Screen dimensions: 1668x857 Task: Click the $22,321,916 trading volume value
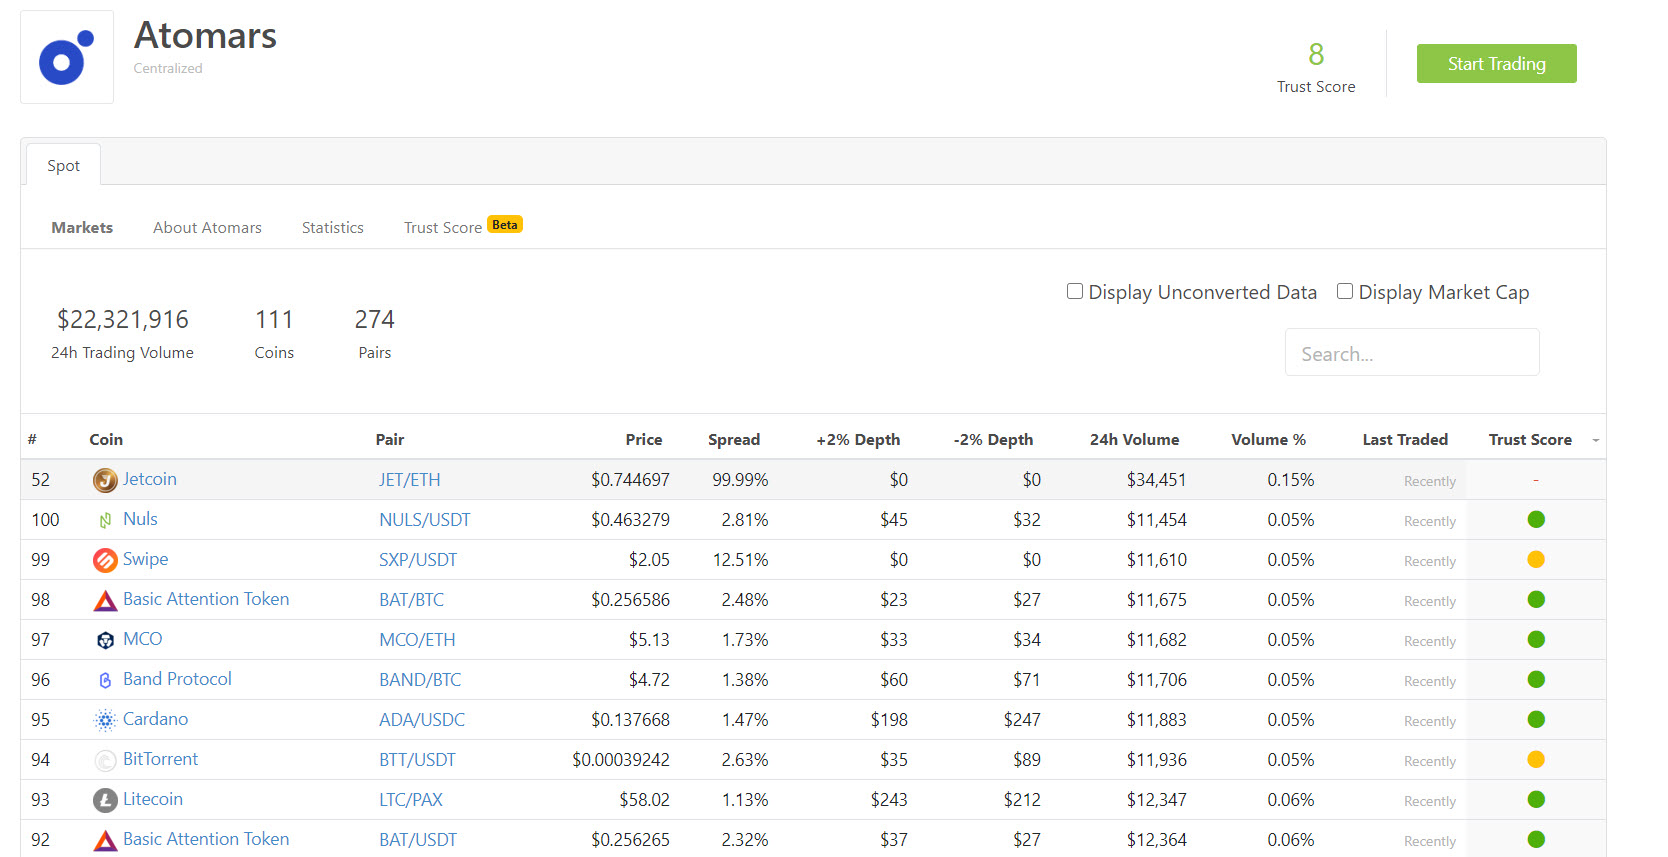tap(123, 320)
